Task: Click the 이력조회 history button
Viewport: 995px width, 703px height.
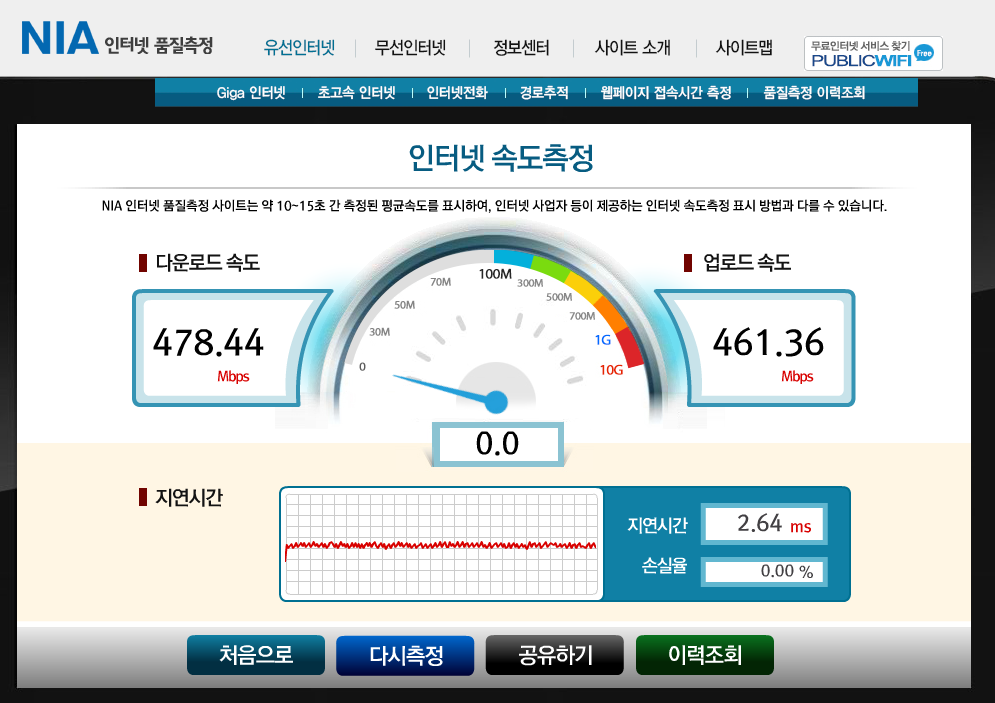Action: click(705, 655)
